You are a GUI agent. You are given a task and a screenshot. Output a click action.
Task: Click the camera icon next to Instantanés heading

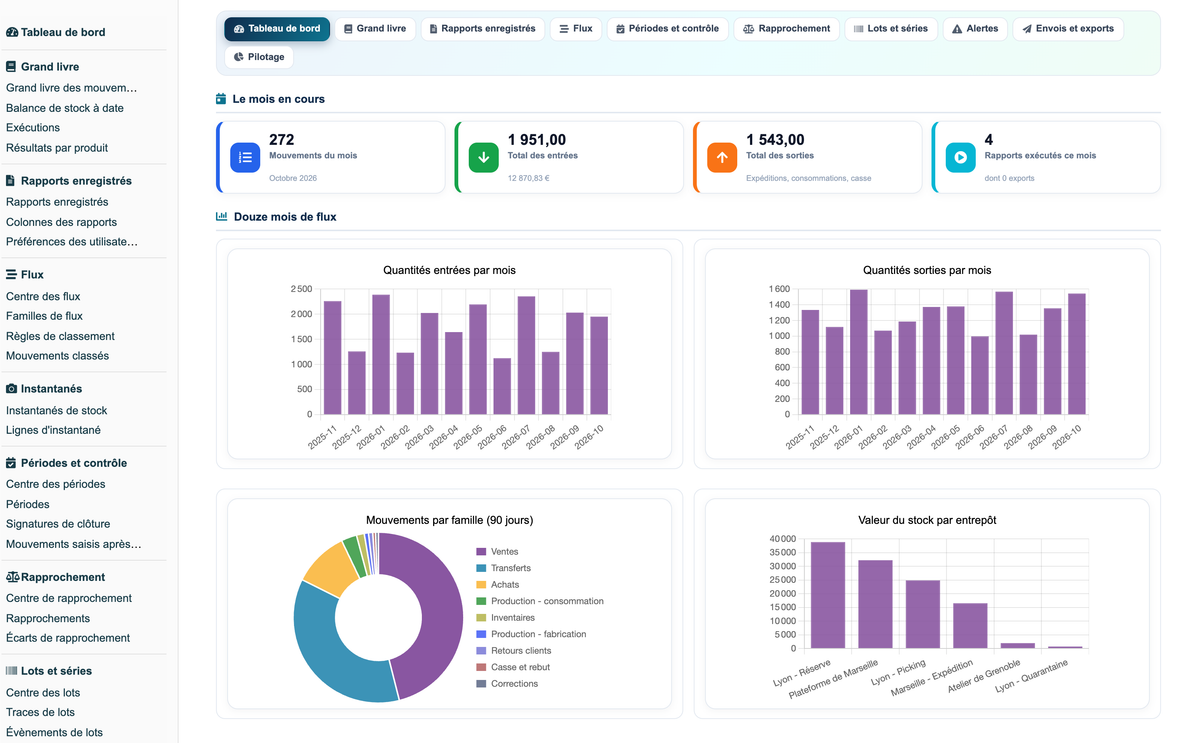coord(11,388)
